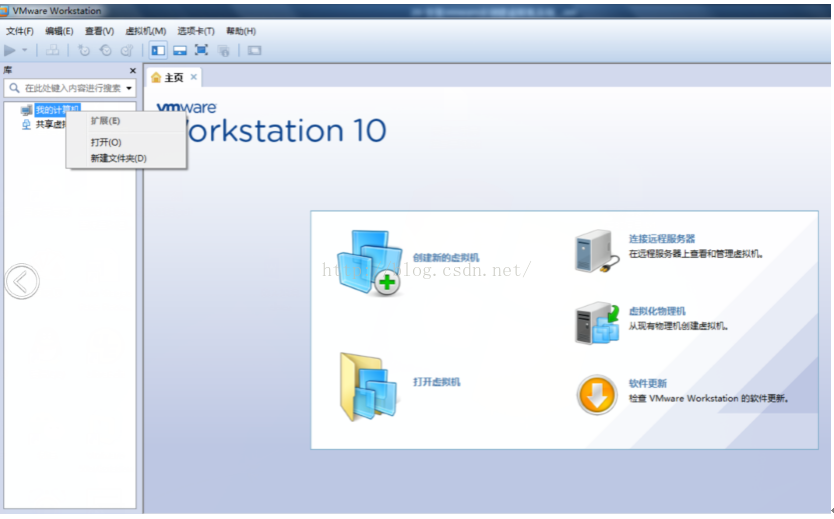The width and height of the screenshot is (834, 519).
Task: Click the shared VMs tree icon
Action: (x=26, y=124)
